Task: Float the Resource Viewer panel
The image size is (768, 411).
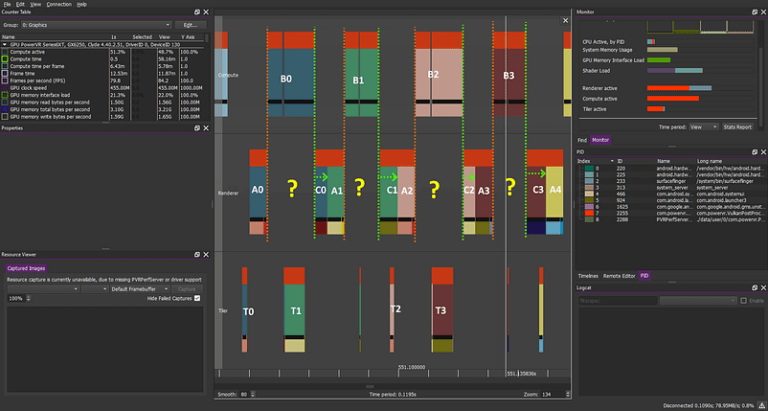Action: pyautogui.click(x=197, y=255)
